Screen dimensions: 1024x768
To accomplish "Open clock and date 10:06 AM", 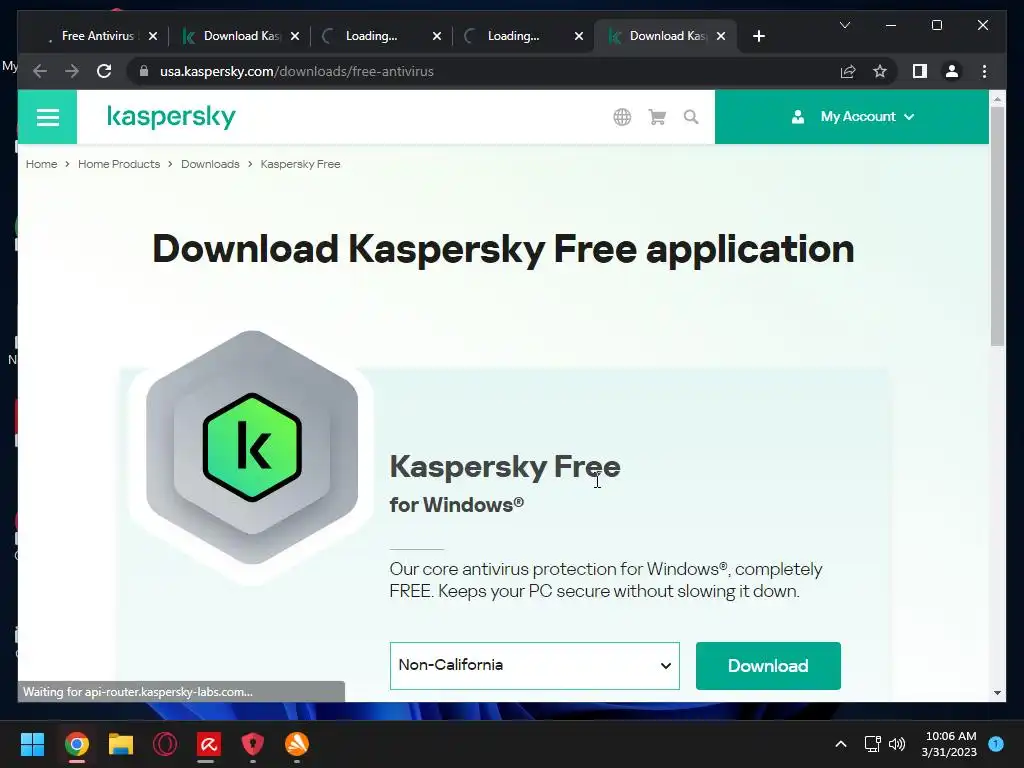I will click(950, 744).
